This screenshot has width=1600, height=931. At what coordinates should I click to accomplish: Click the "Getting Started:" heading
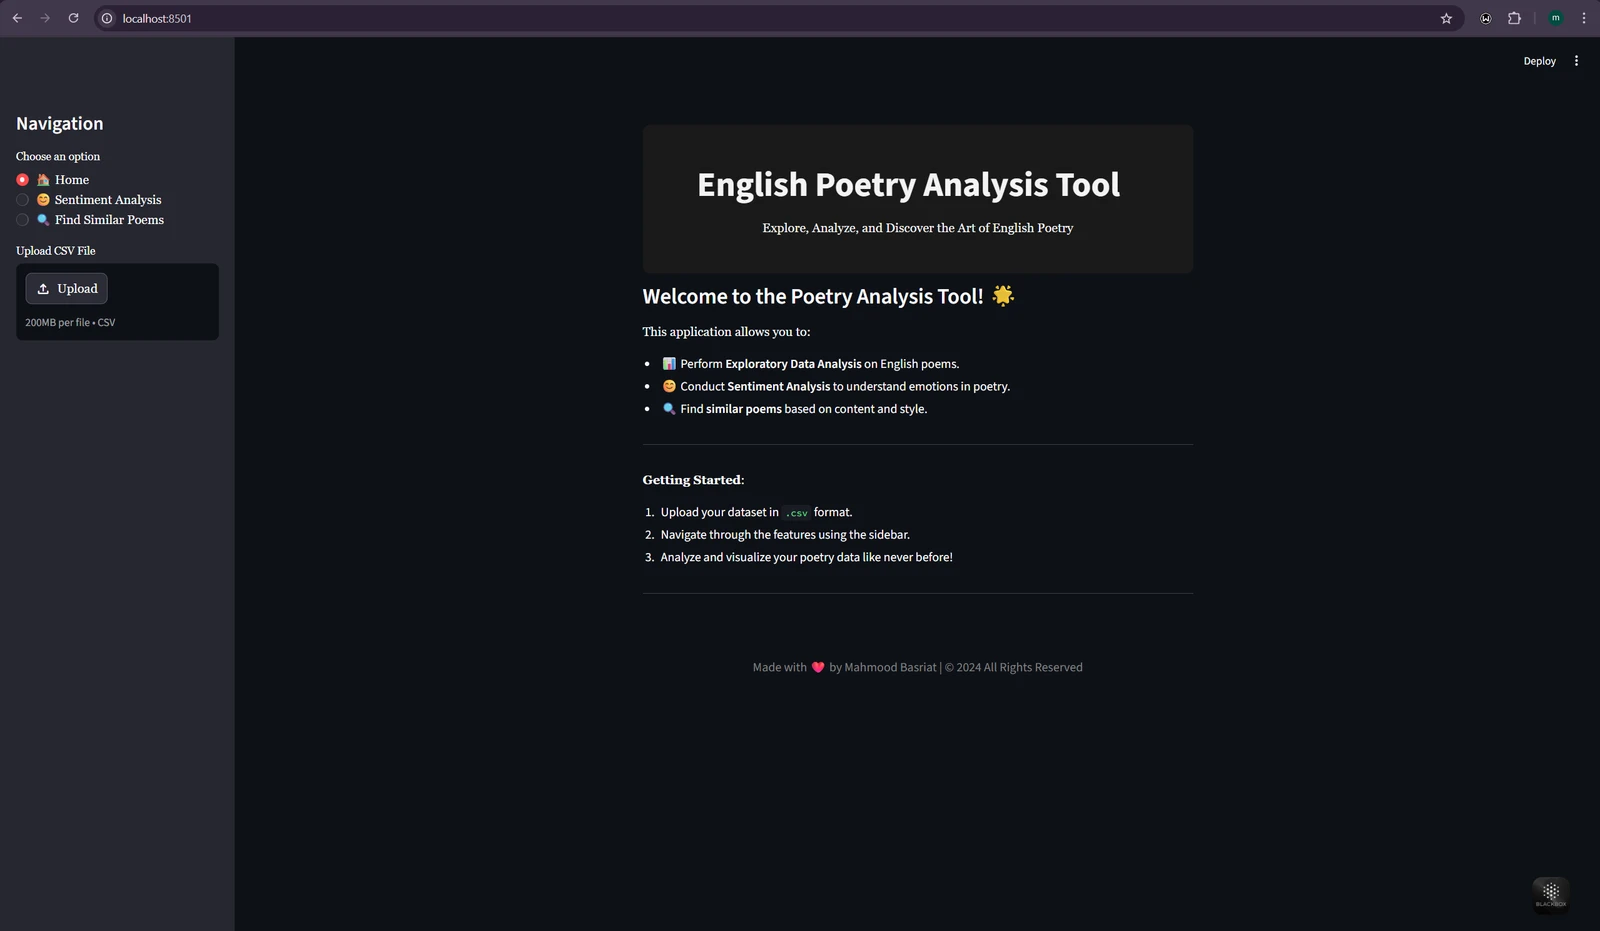tap(693, 480)
